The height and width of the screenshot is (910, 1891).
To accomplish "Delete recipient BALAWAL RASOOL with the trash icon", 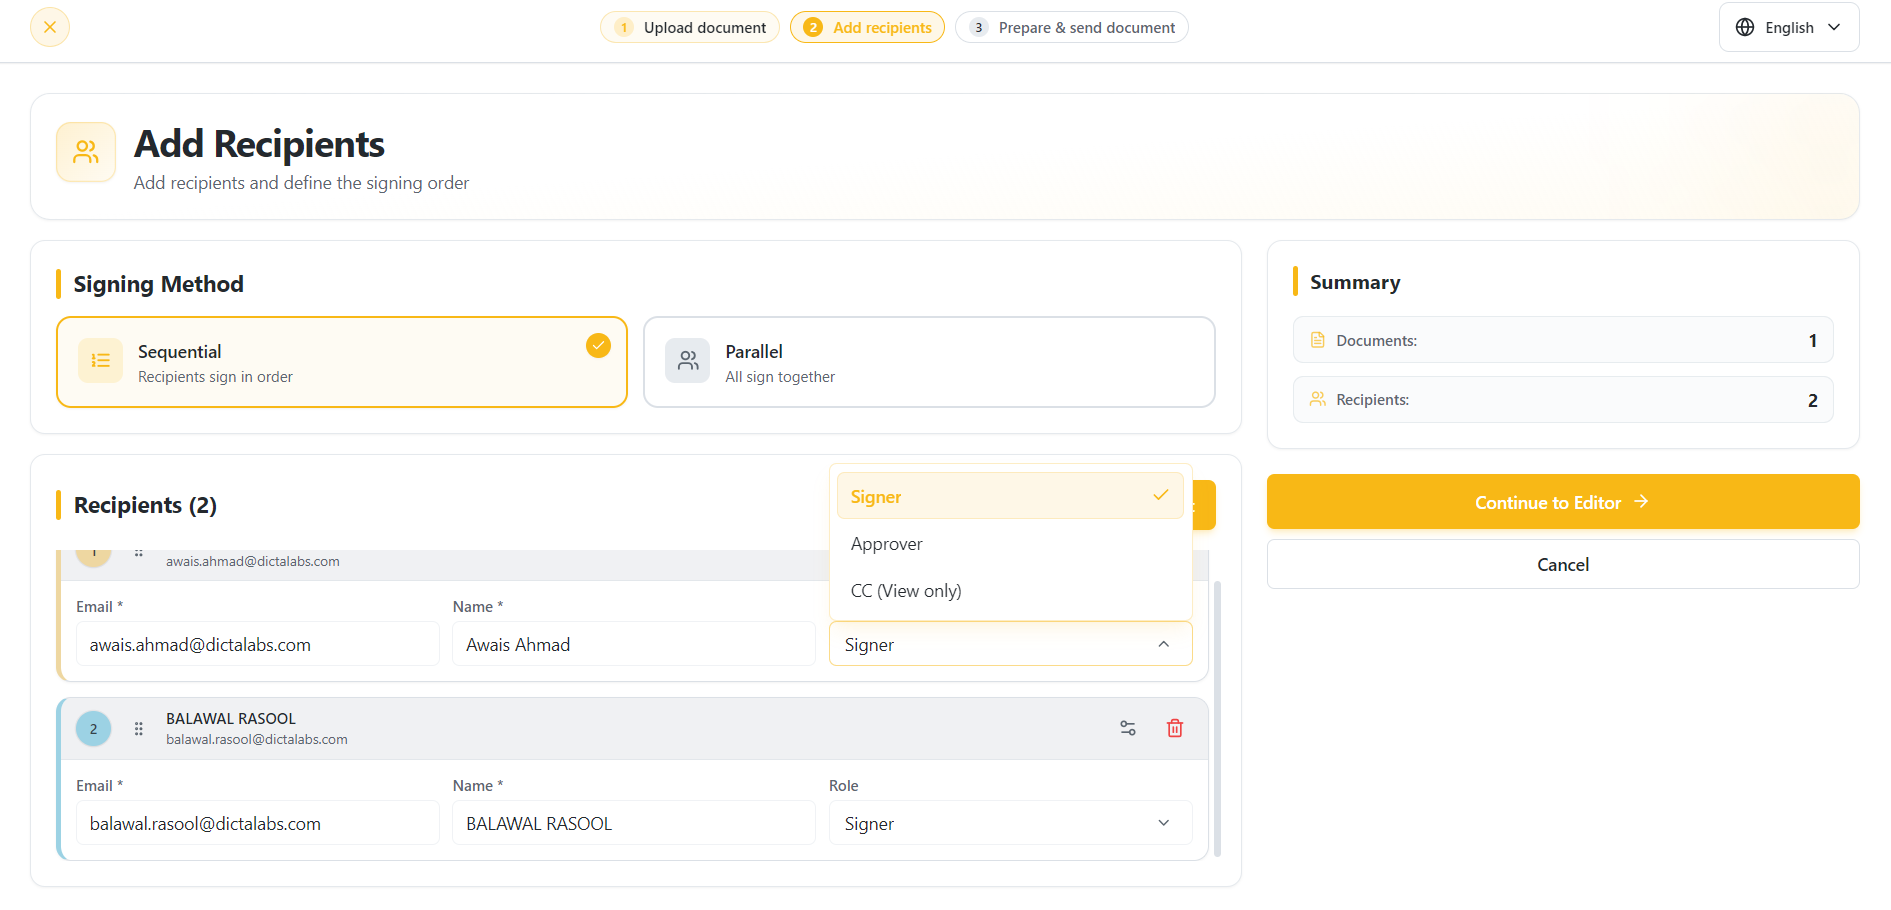I will [1175, 728].
